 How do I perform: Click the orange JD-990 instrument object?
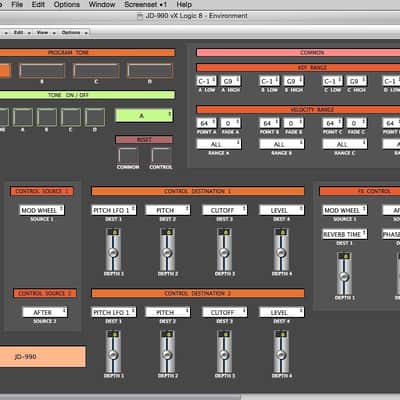42,357
